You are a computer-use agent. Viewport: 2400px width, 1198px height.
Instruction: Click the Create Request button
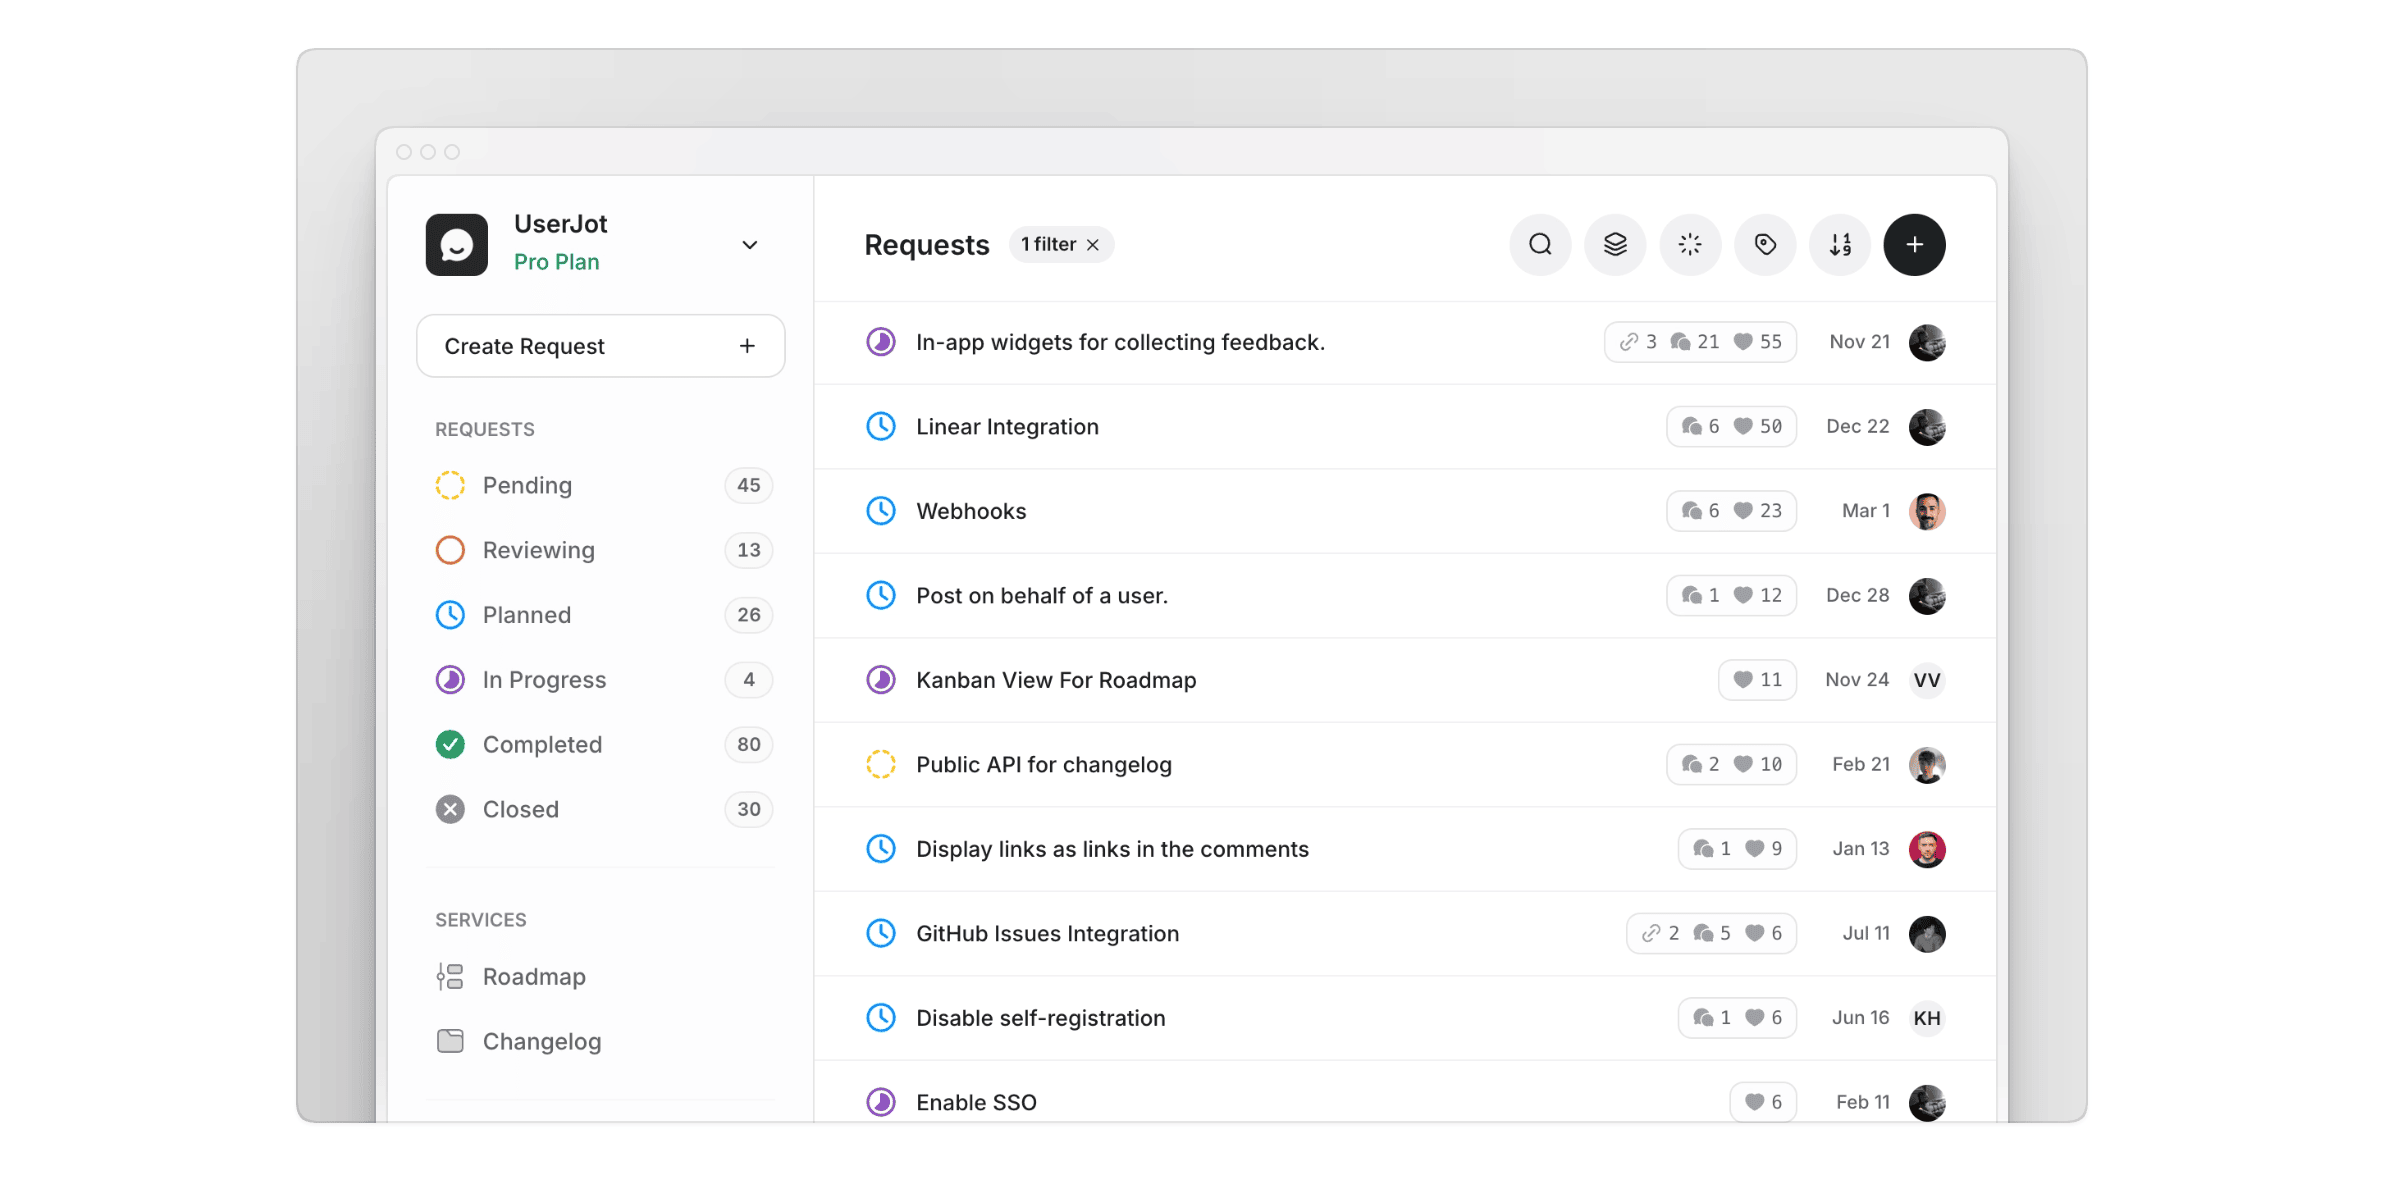[600, 346]
